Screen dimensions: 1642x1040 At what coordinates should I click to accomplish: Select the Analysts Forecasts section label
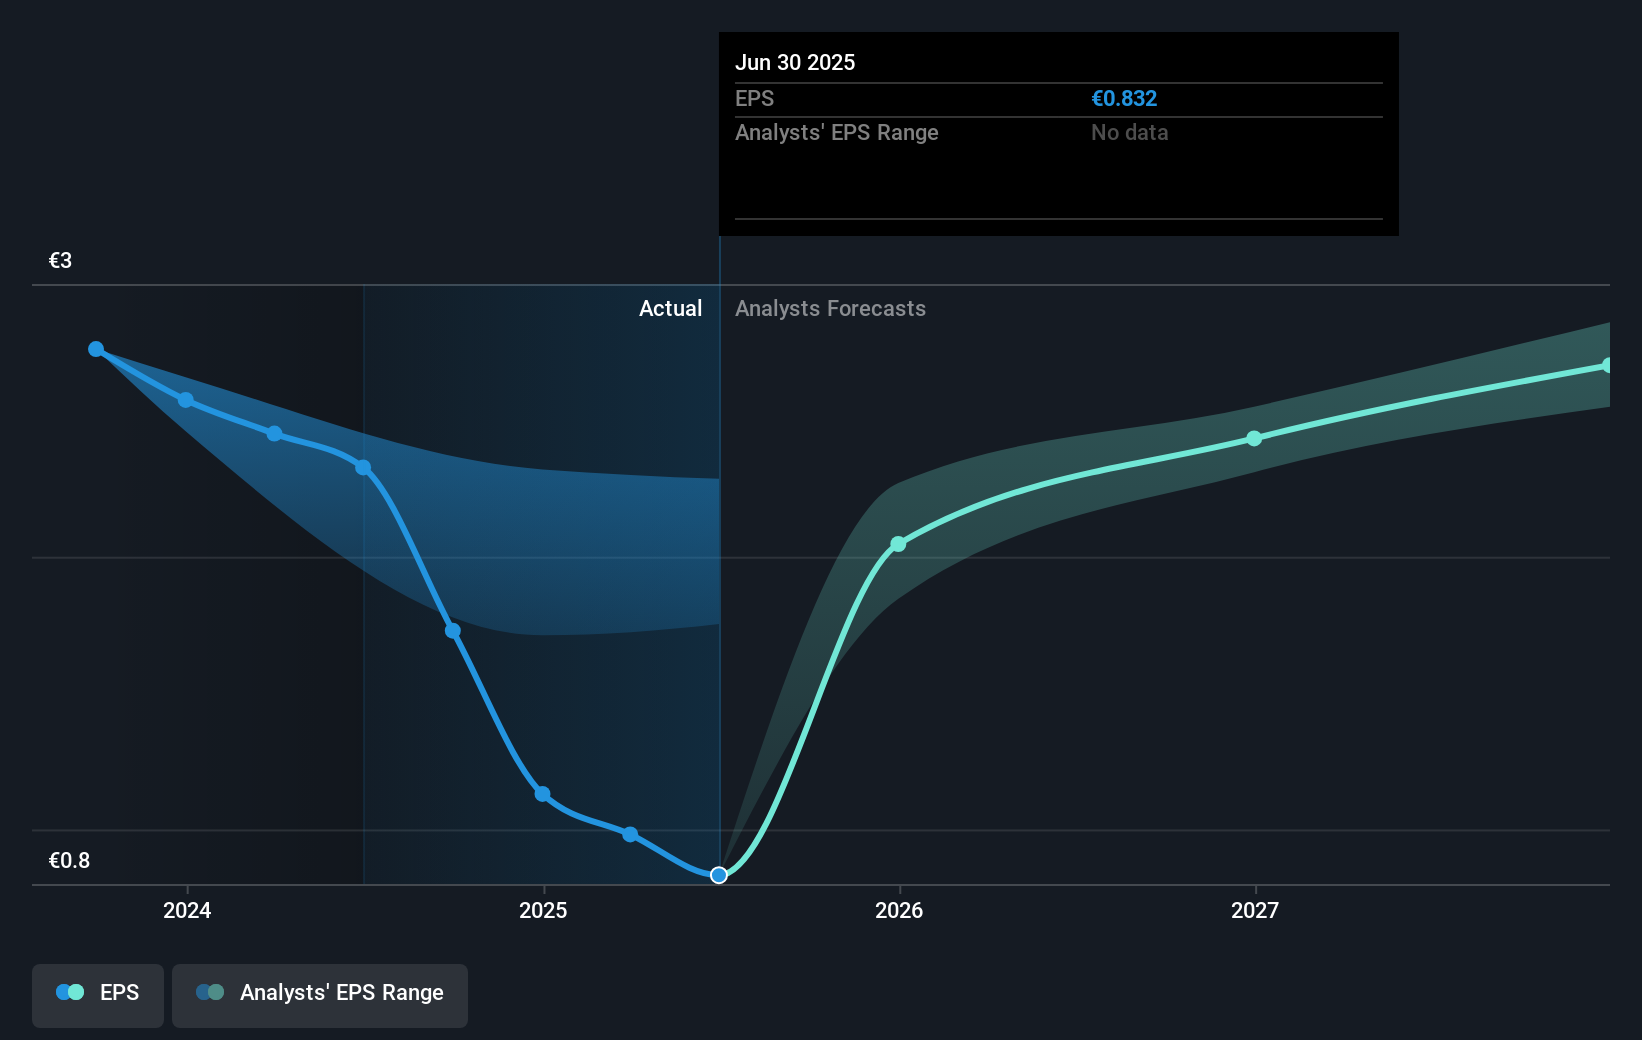pos(830,308)
